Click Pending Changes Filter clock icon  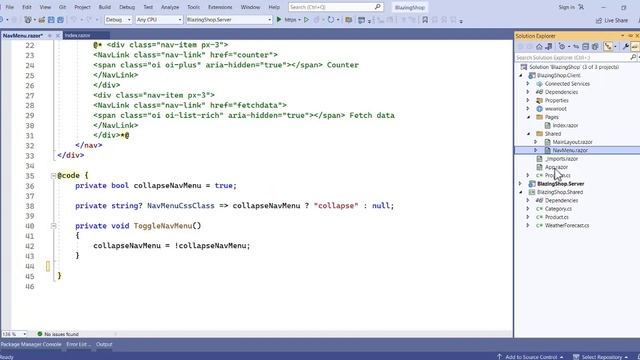click(562, 47)
